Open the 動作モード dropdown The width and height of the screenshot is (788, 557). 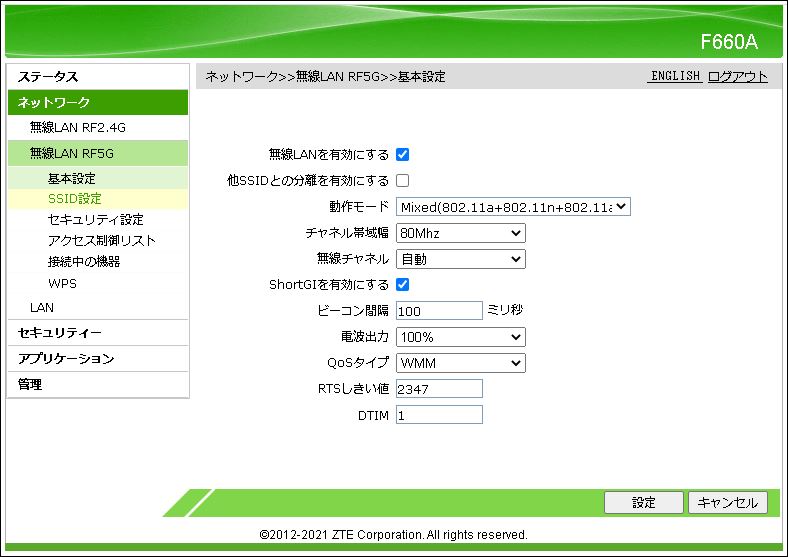513,207
